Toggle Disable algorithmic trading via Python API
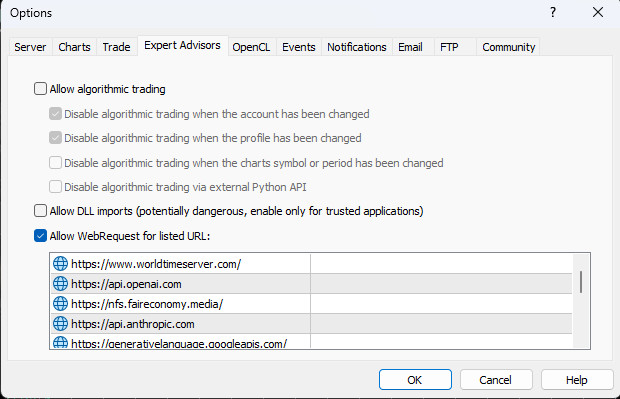Viewport: 620px width, 399px height. (x=55, y=187)
